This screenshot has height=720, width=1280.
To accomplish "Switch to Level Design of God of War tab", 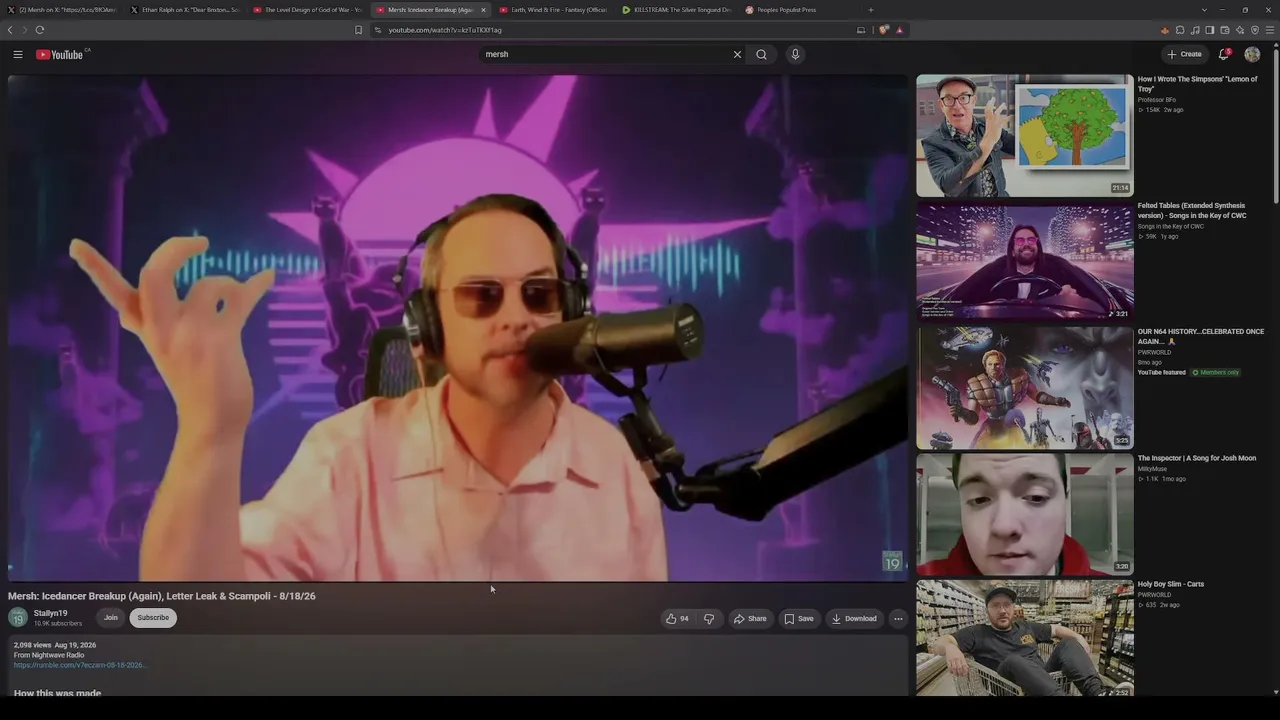I will point(308,10).
